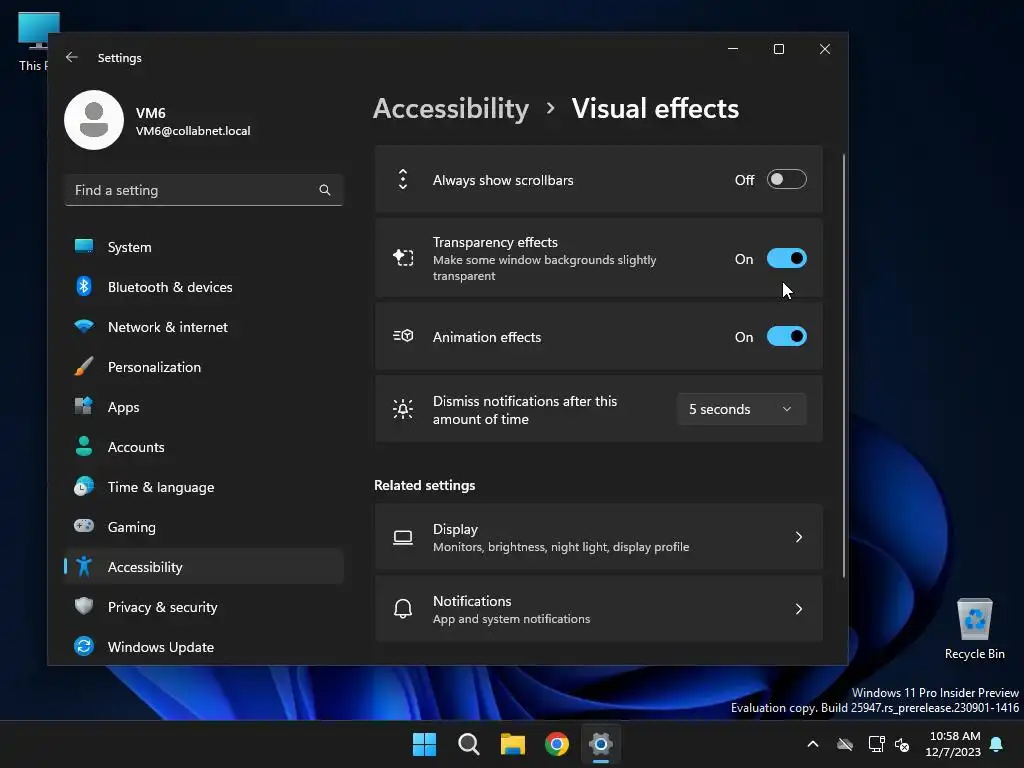Click the Dismiss notifications light icon

coord(403,409)
